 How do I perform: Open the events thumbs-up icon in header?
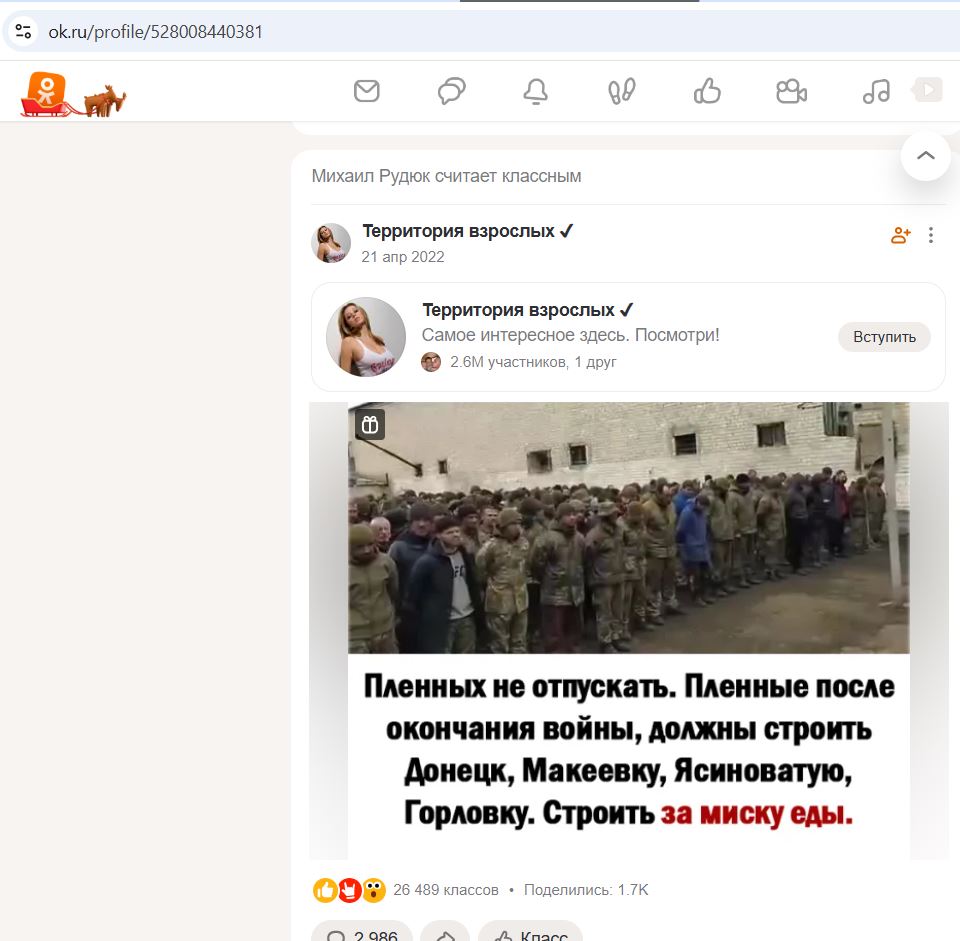click(707, 91)
